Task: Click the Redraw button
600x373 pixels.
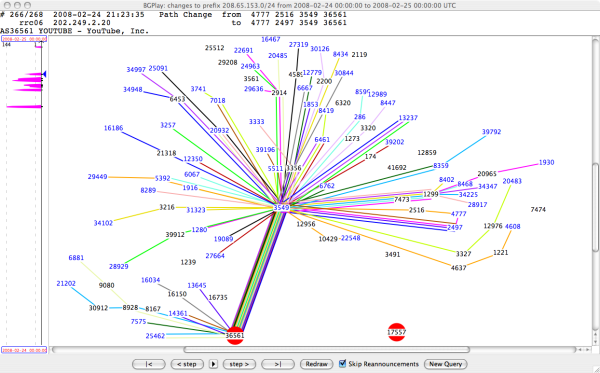Action: coord(316,364)
